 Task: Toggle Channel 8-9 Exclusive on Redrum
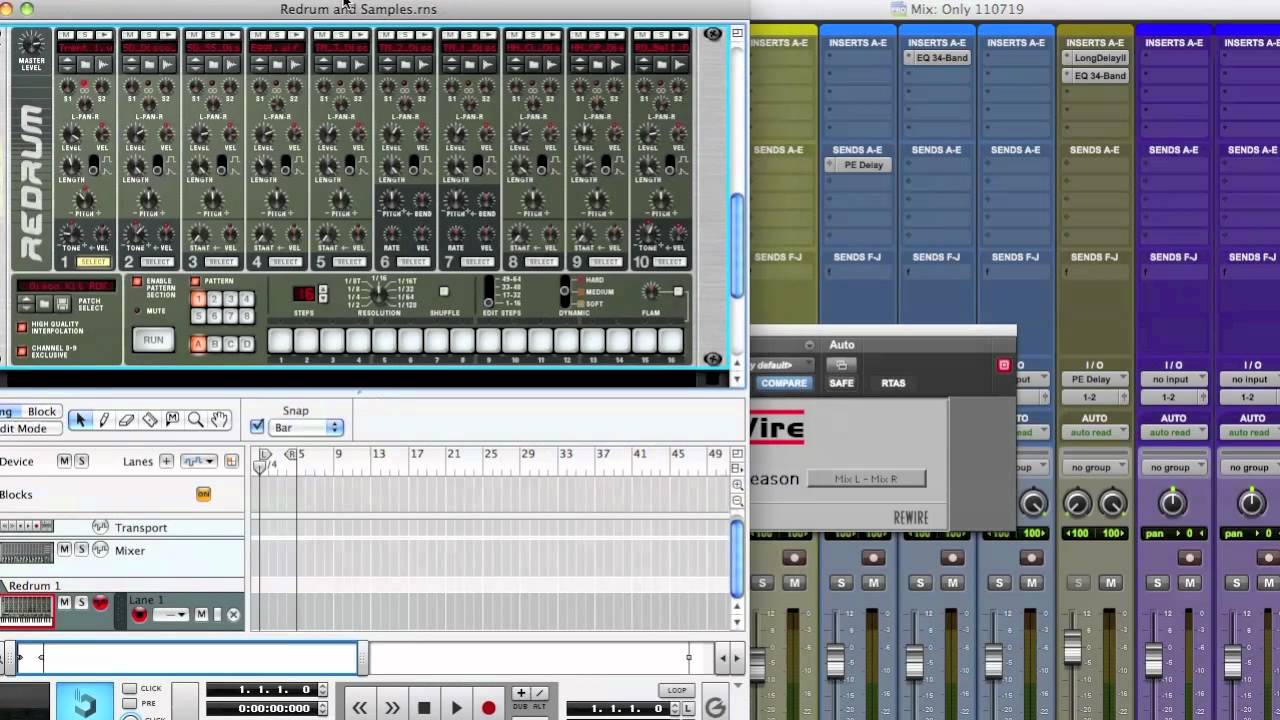pyautogui.click(x=22, y=350)
